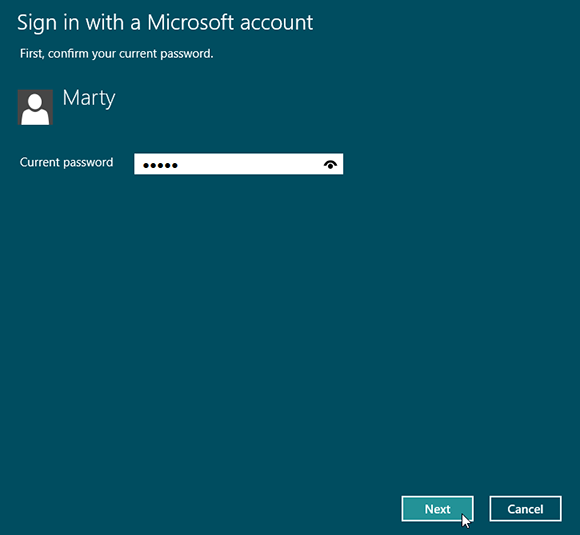Show typed characters via the reveal eye
The height and width of the screenshot is (535, 580).
330,164
